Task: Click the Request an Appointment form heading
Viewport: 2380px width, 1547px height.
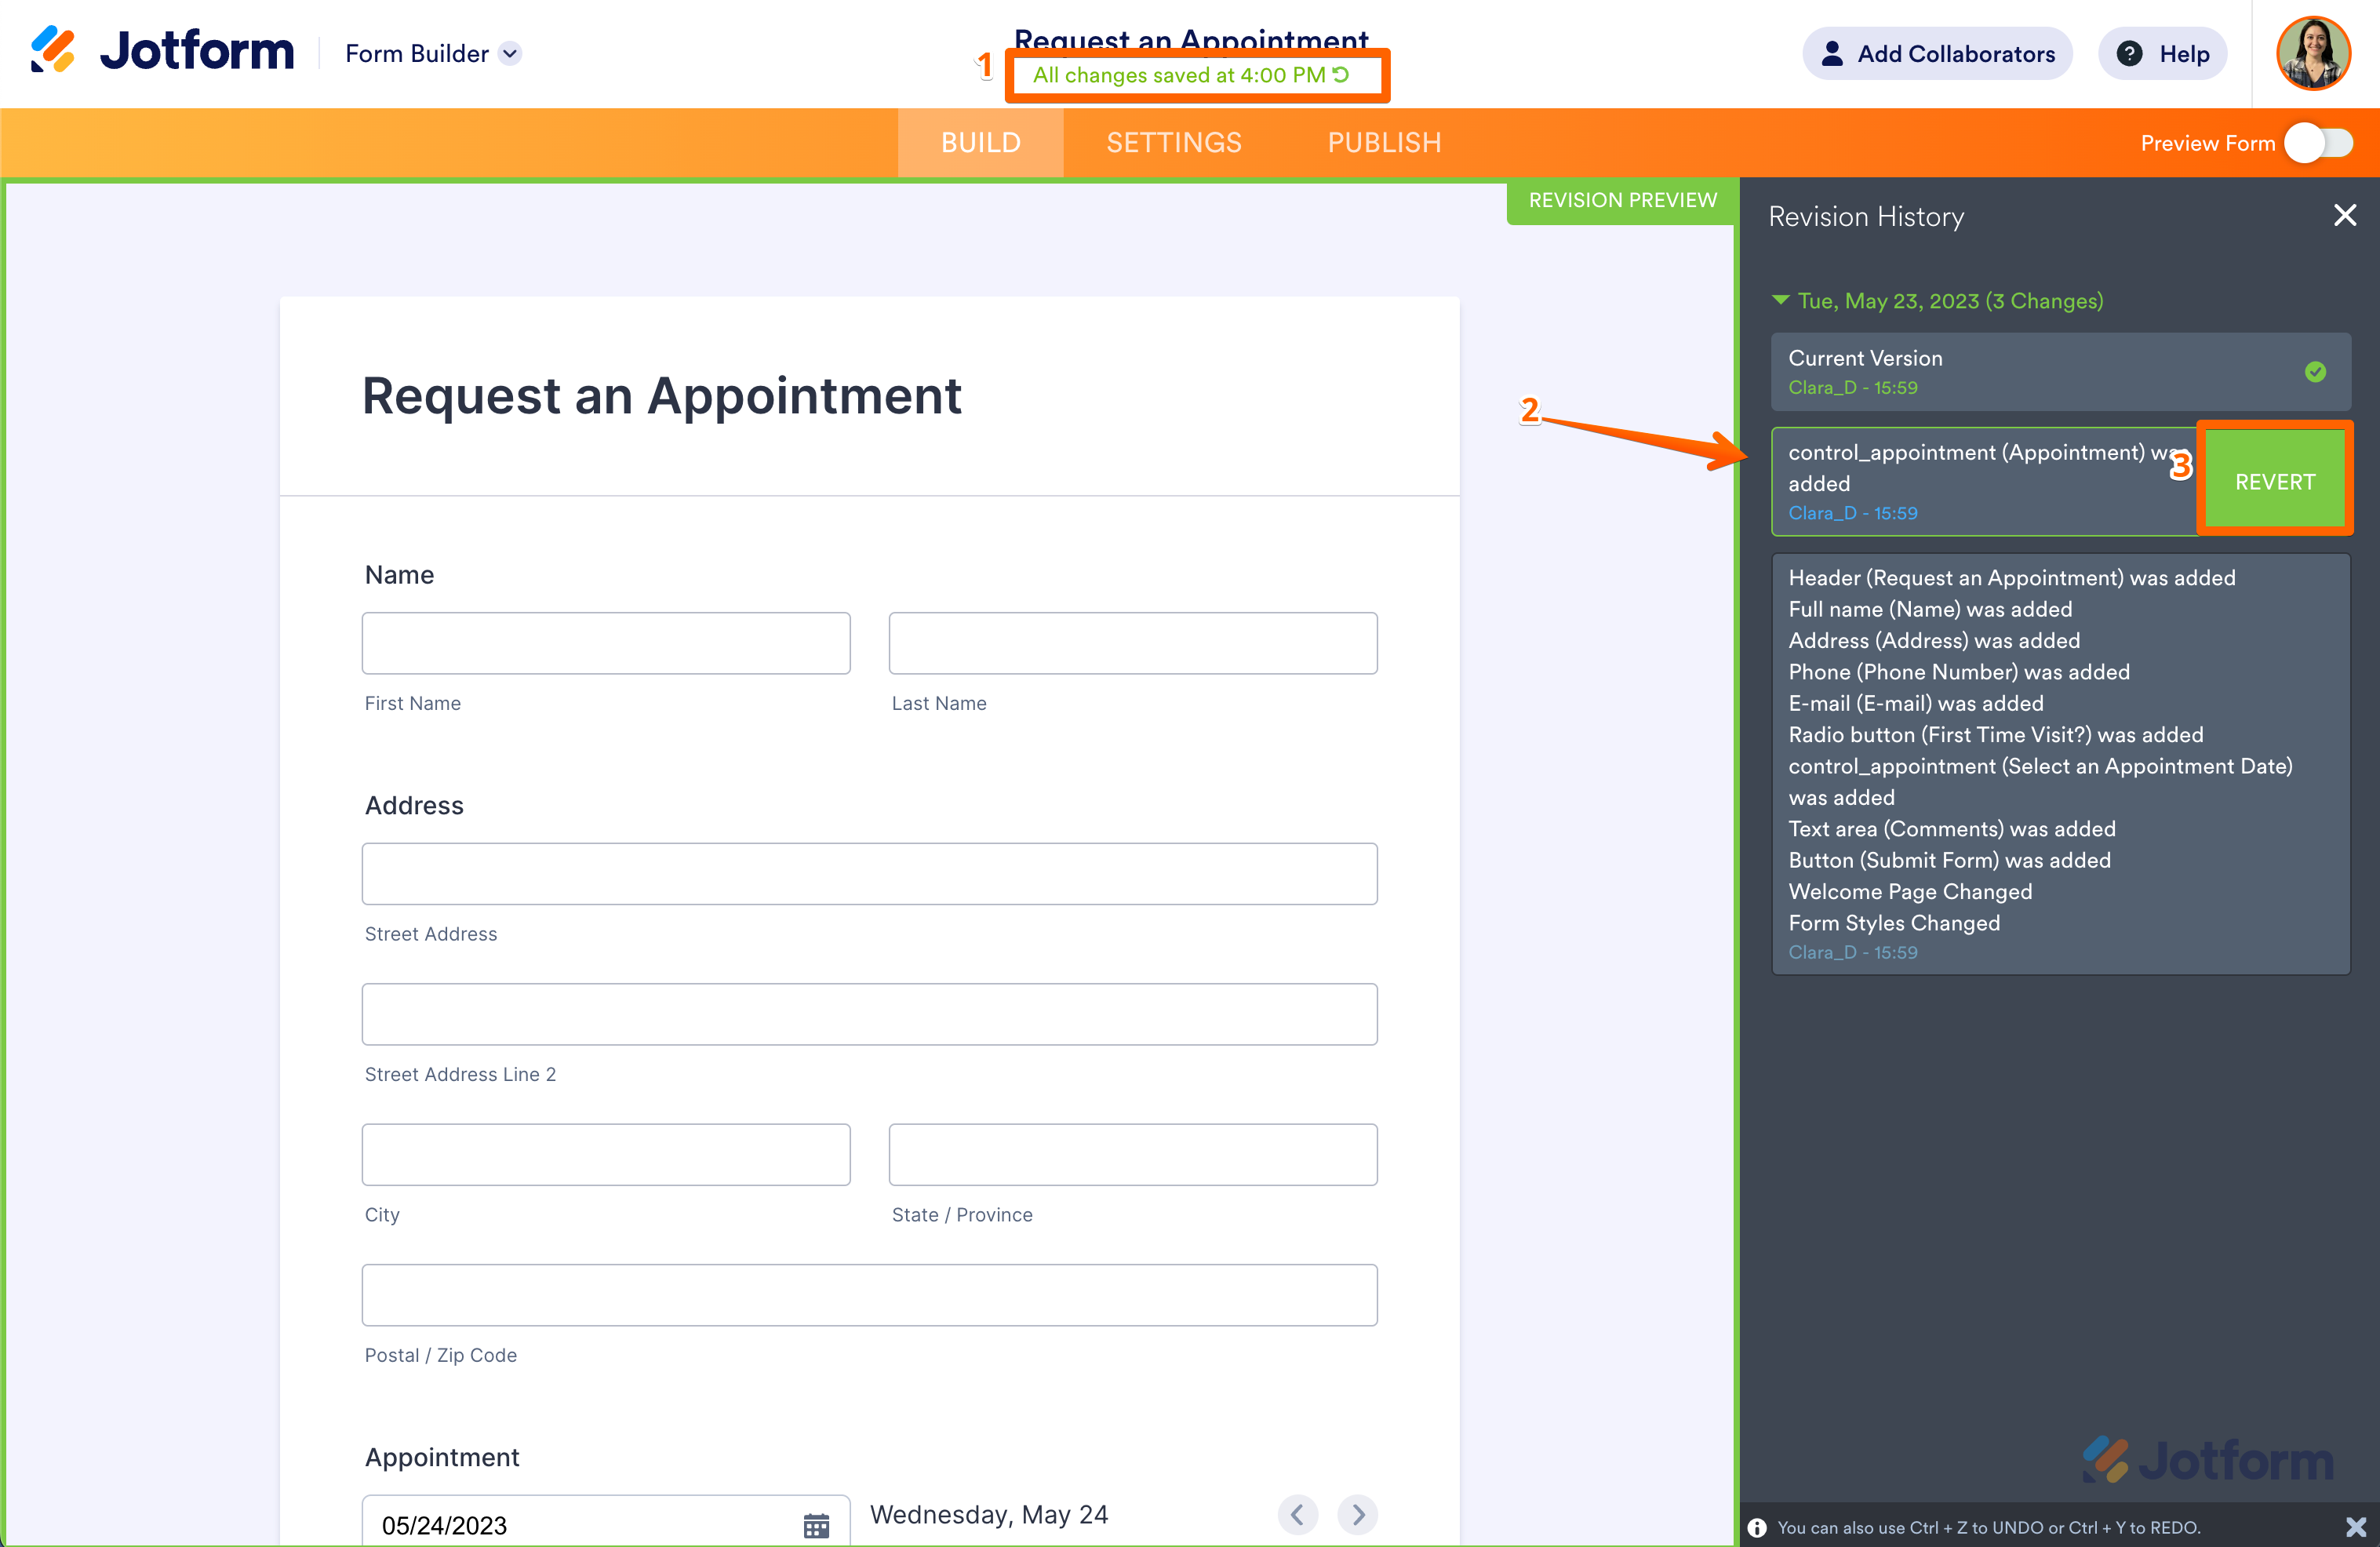Action: point(661,396)
